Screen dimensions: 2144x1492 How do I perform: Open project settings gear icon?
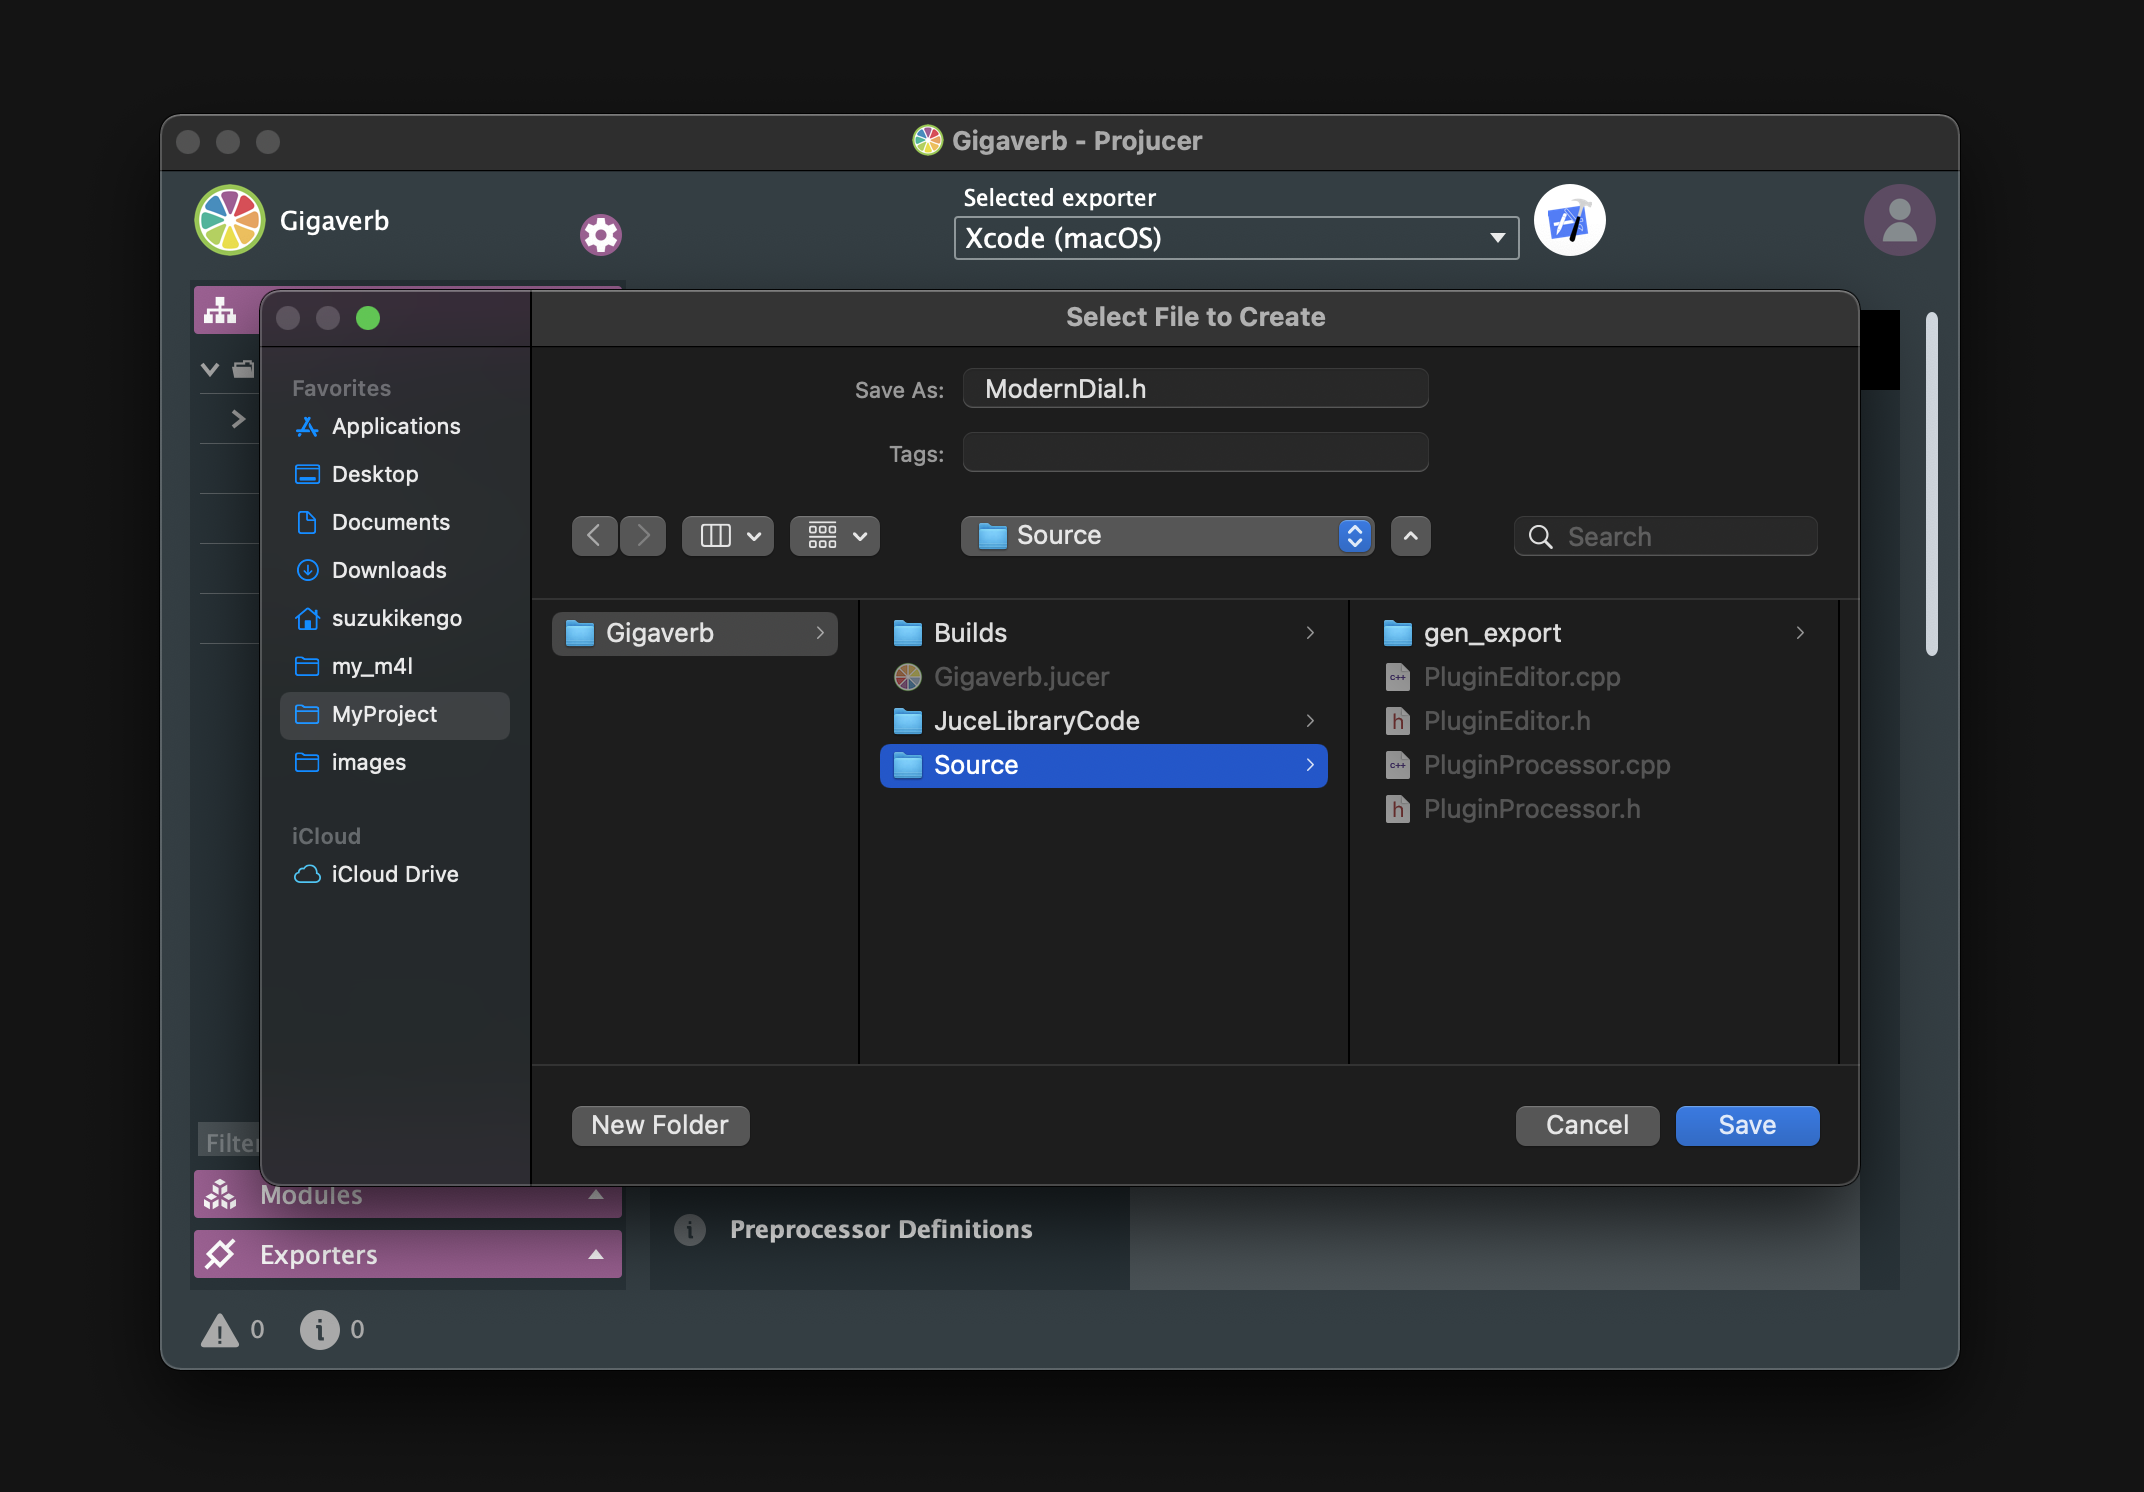pyautogui.click(x=601, y=235)
